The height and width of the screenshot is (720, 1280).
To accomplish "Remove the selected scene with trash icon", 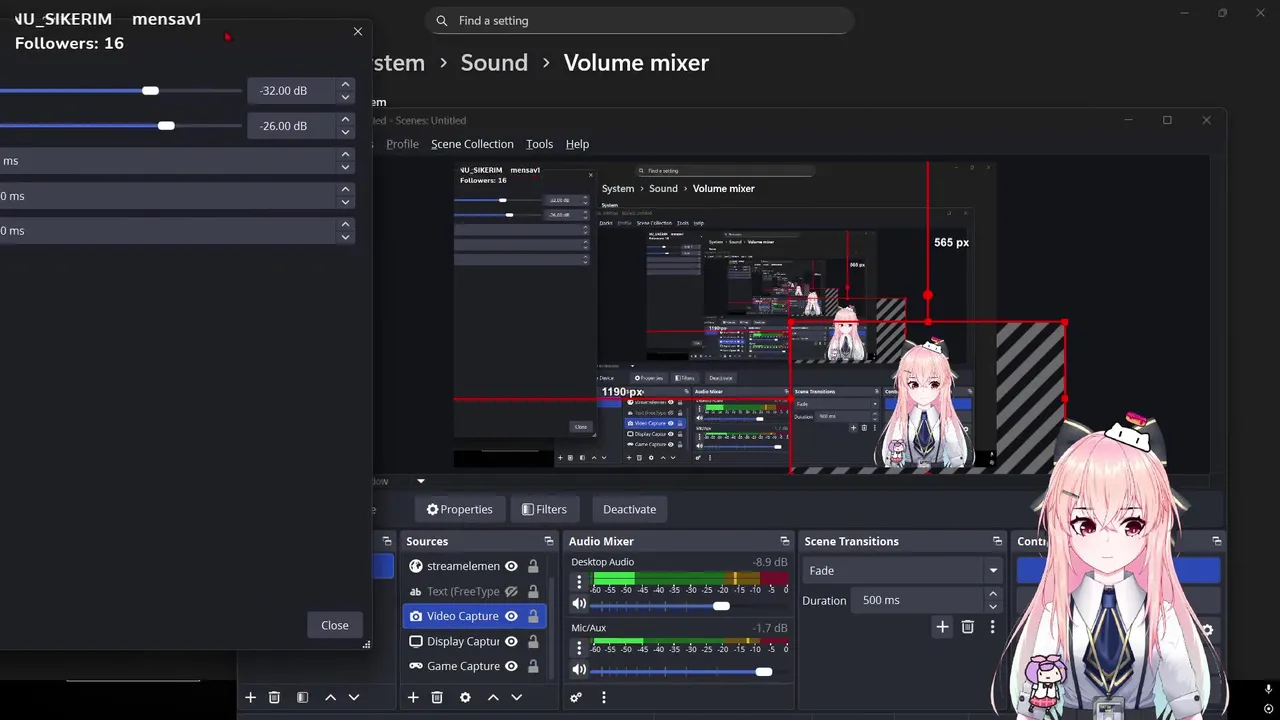I will tap(274, 697).
